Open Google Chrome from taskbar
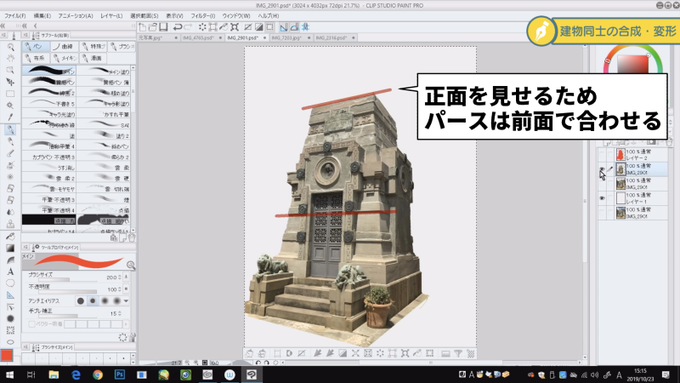The width and height of the screenshot is (680, 383). 98,375
